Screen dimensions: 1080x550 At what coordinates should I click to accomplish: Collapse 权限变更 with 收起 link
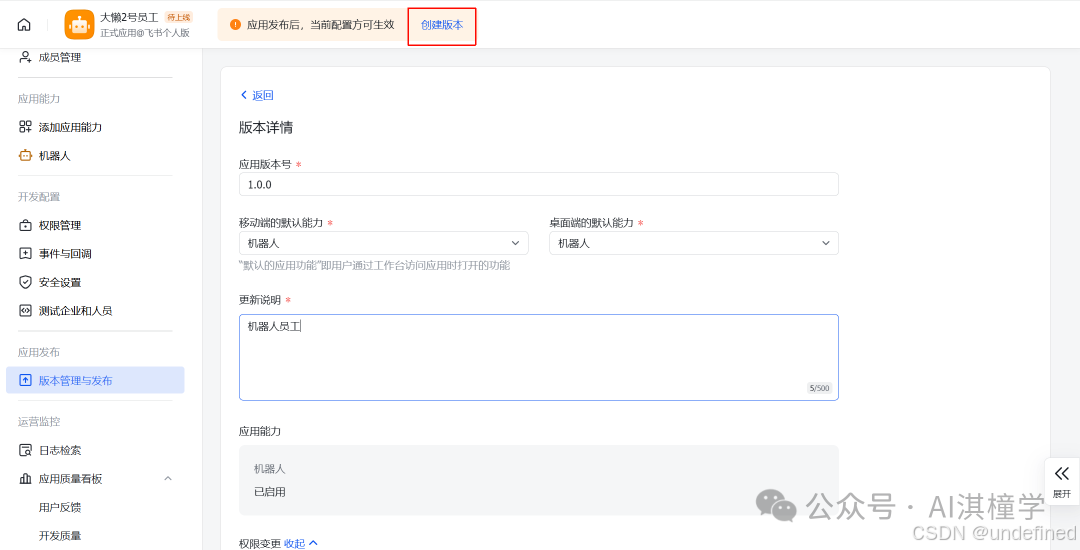pos(301,543)
